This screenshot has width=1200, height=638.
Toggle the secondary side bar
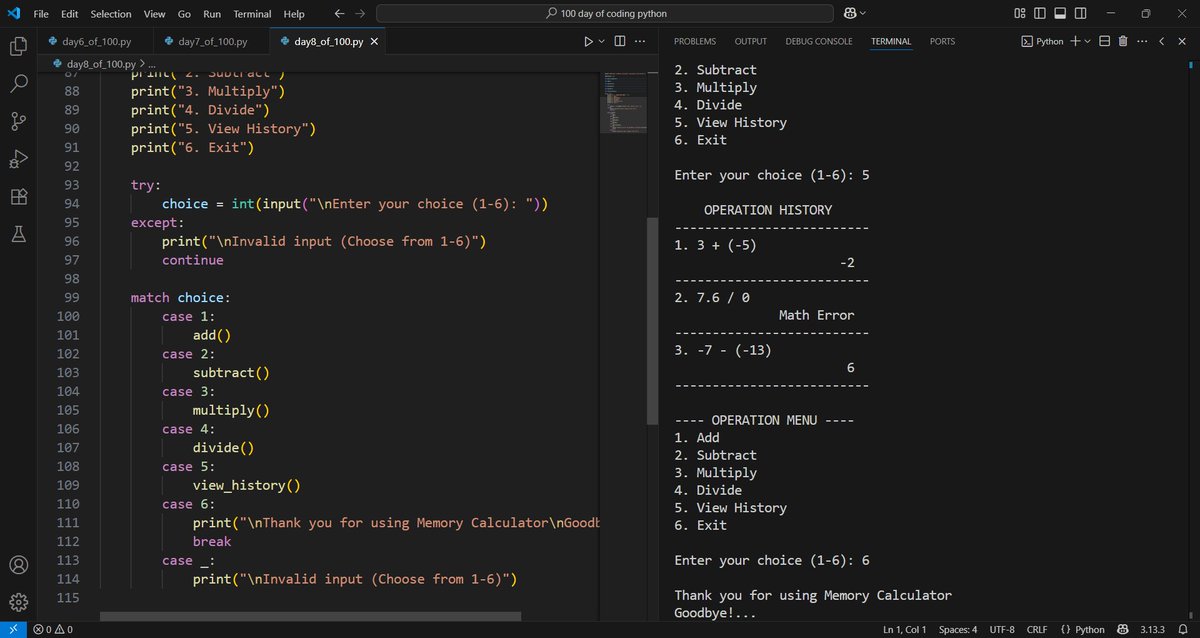(x=1081, y=13)
